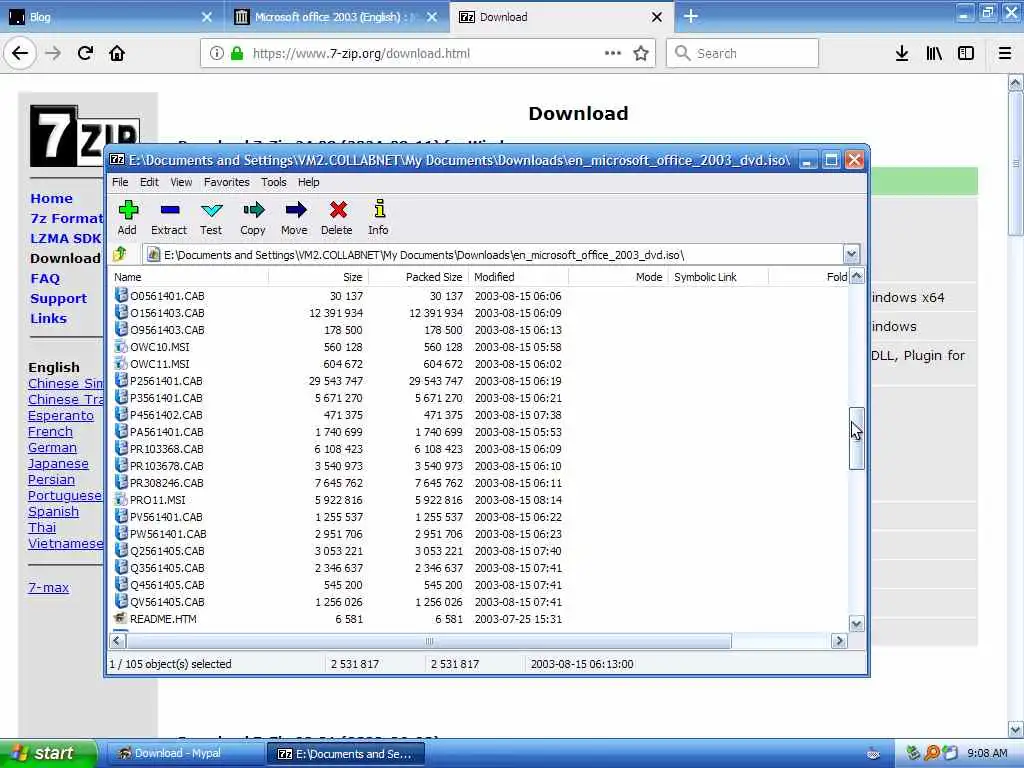Expand the 7-Zip address path dropdown

[851, 254]
